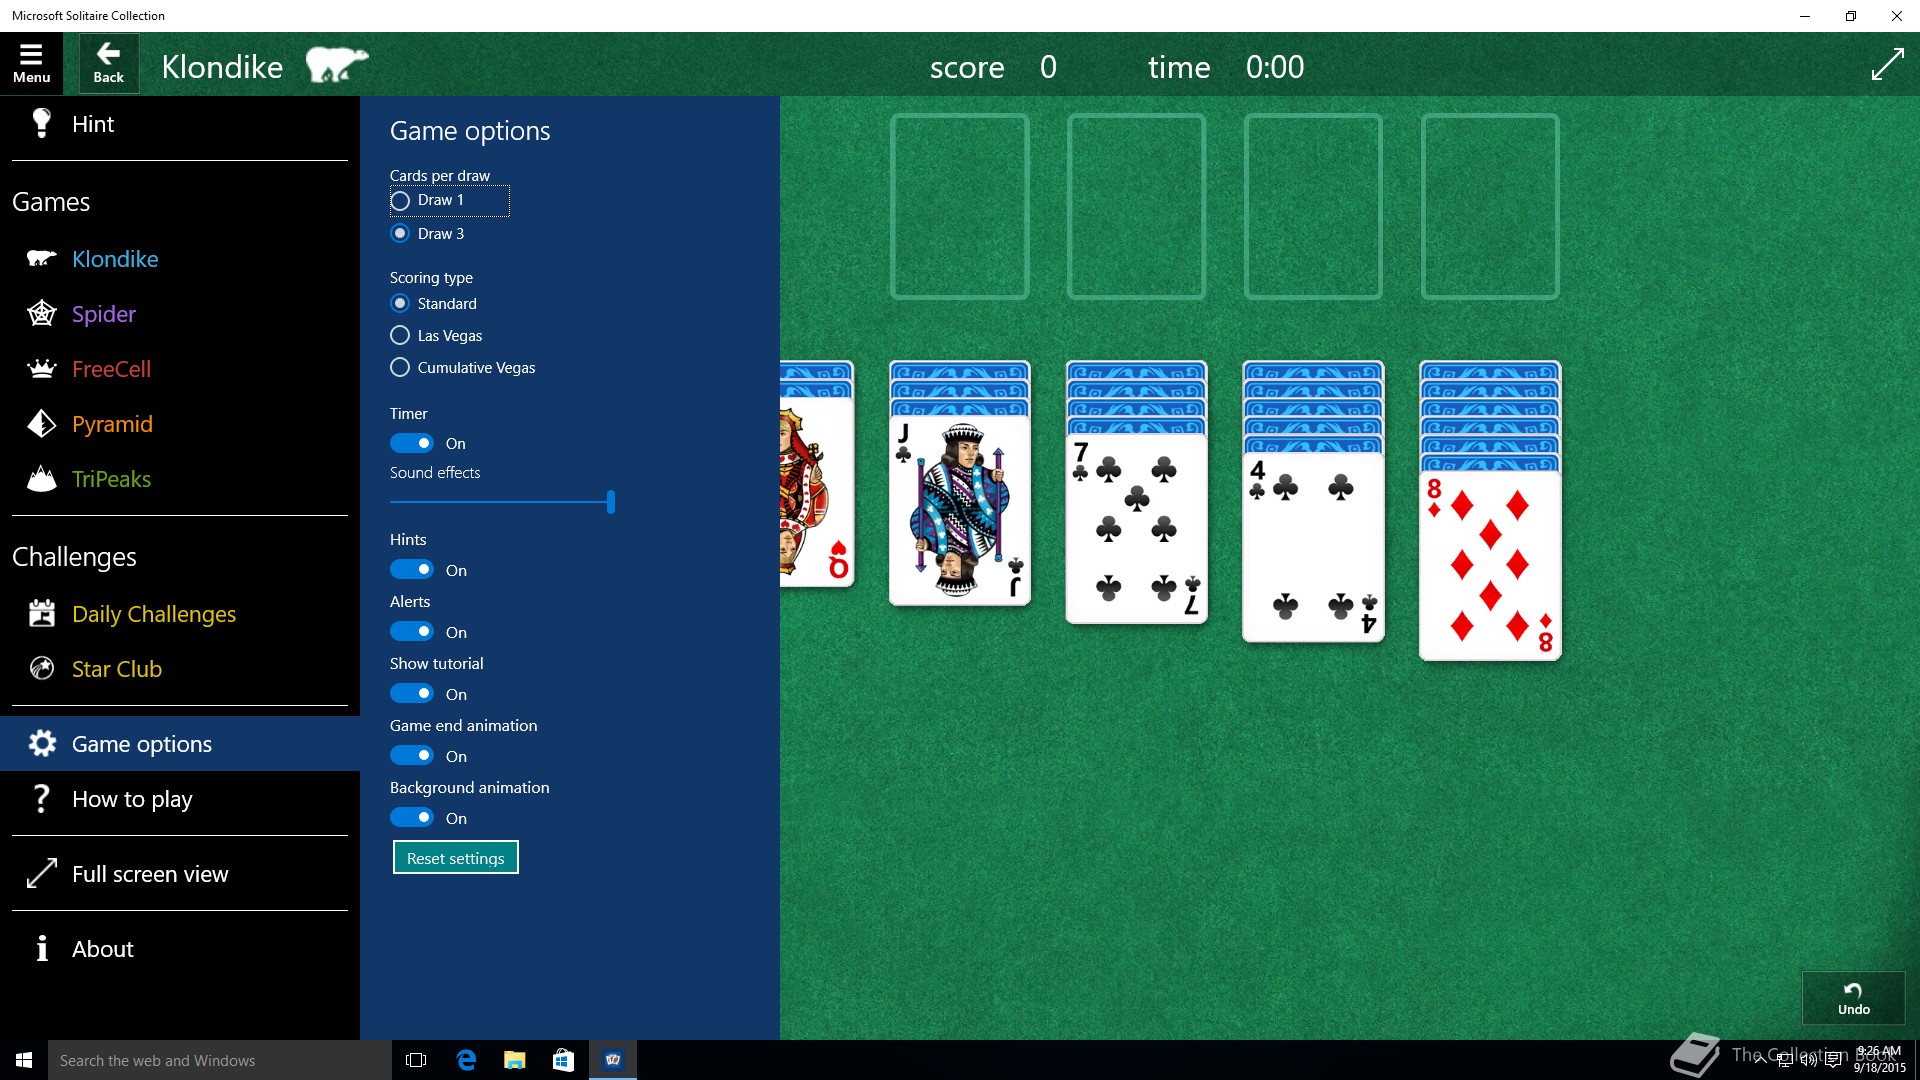This screenshot has height=1080, width=1920.
Task: Click the How to play question mark icon
Action: (41, 798)
